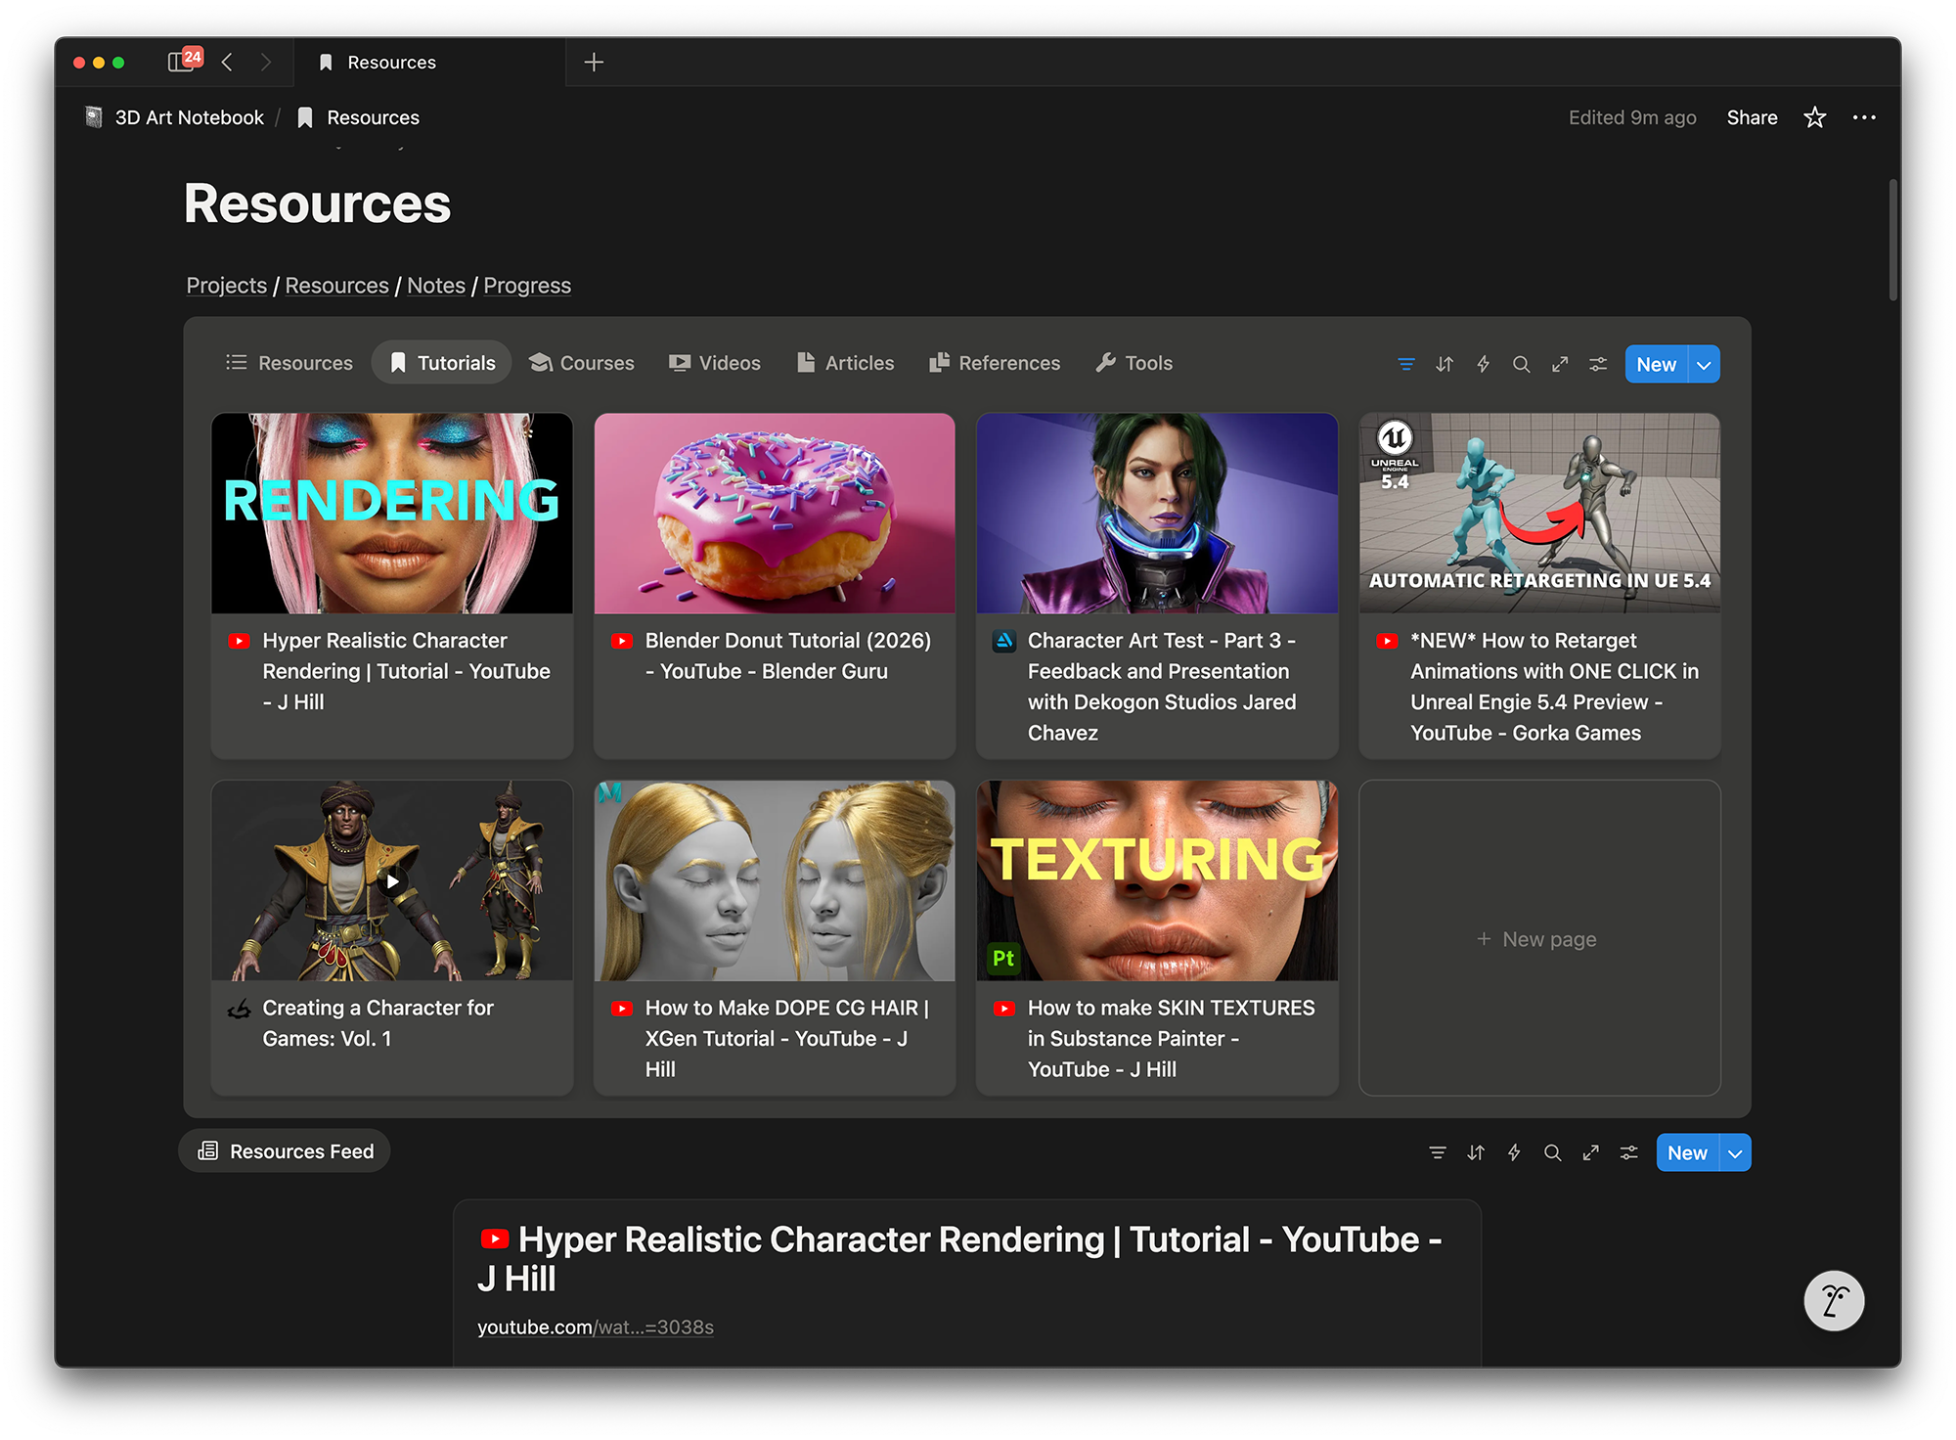The height and width of the screenshot is (1440, 1956).
Task: Open view settings sliders icon for Tutorials
Action: pos(1598,364)
